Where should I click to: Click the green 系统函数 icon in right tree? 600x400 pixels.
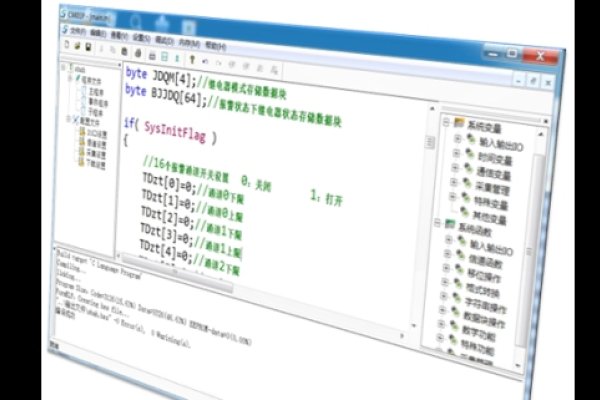pos(450,224)
